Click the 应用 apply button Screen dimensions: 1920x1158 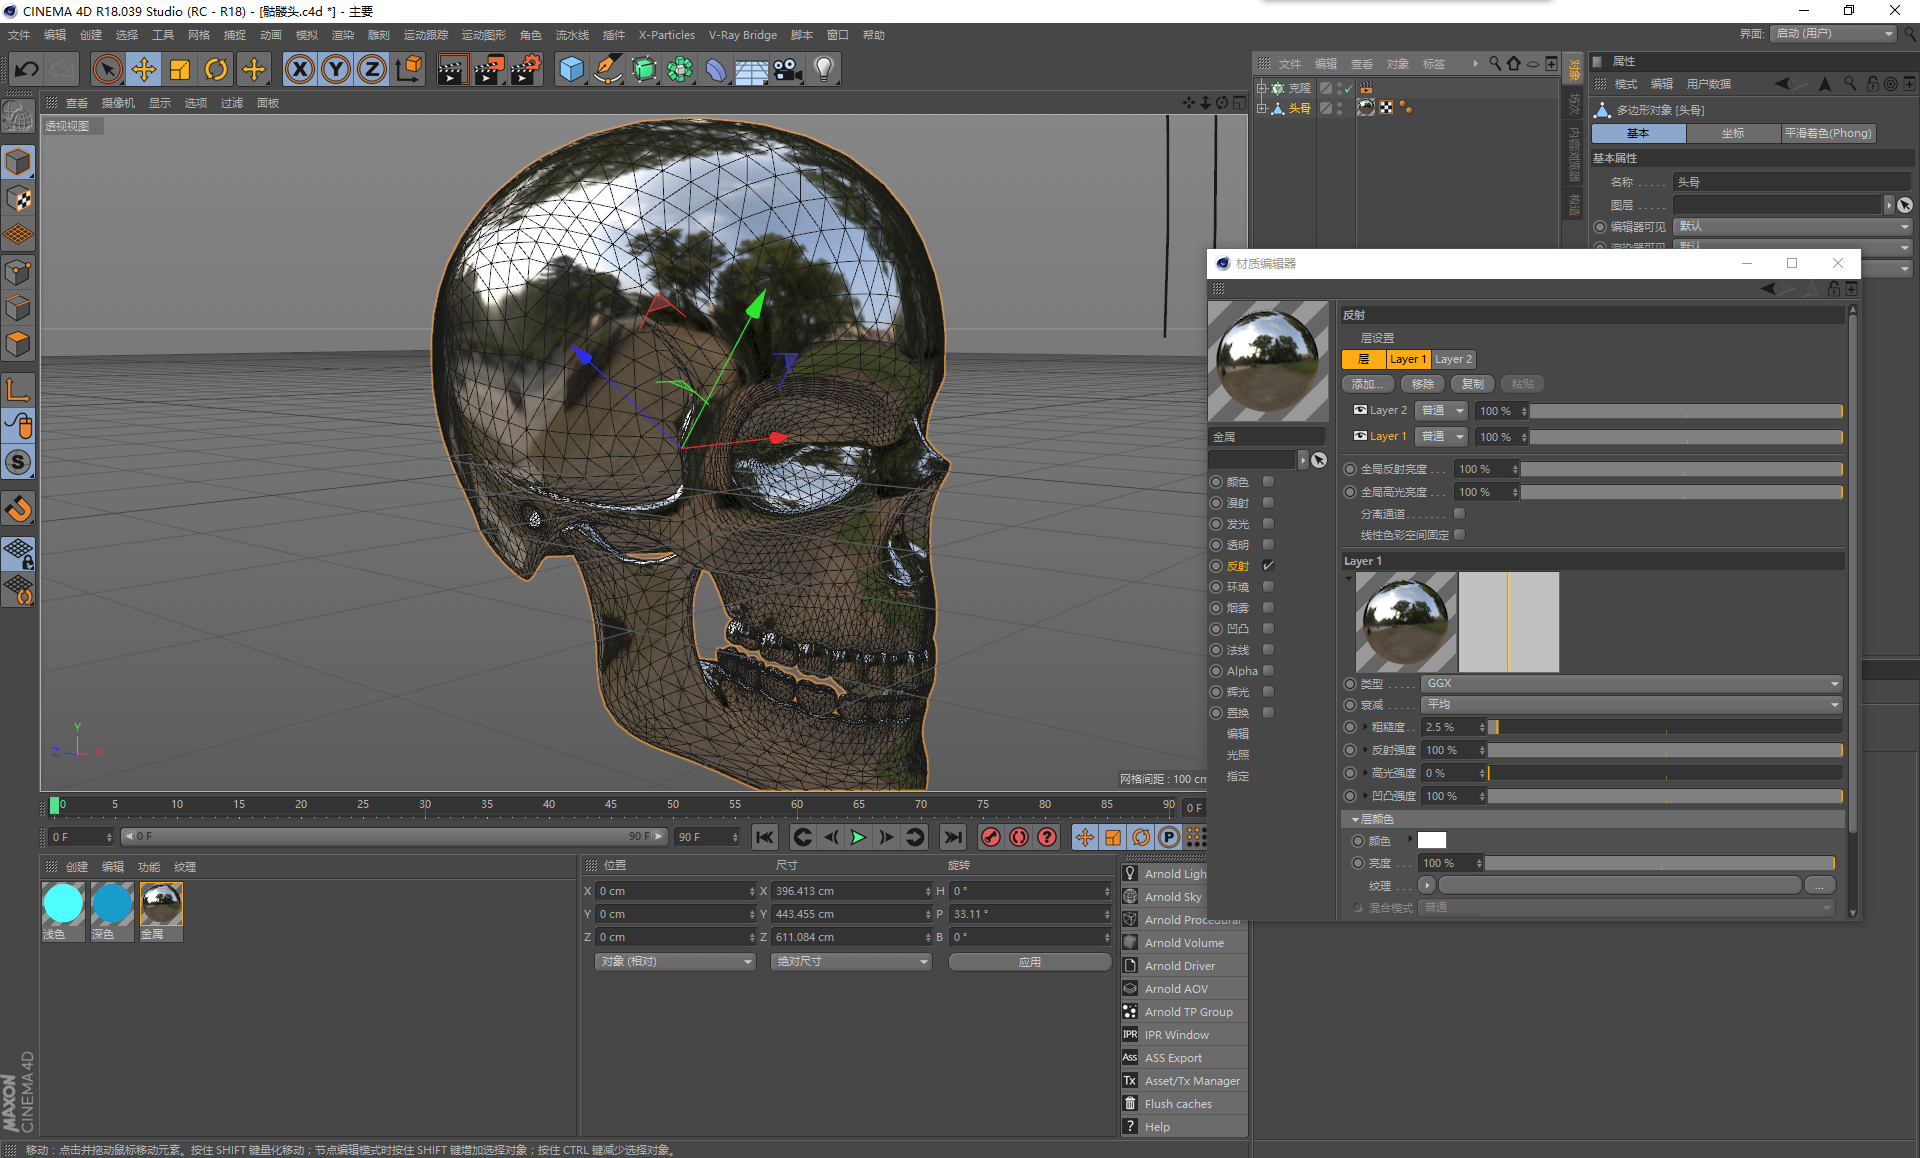(x=1029, y=961)
